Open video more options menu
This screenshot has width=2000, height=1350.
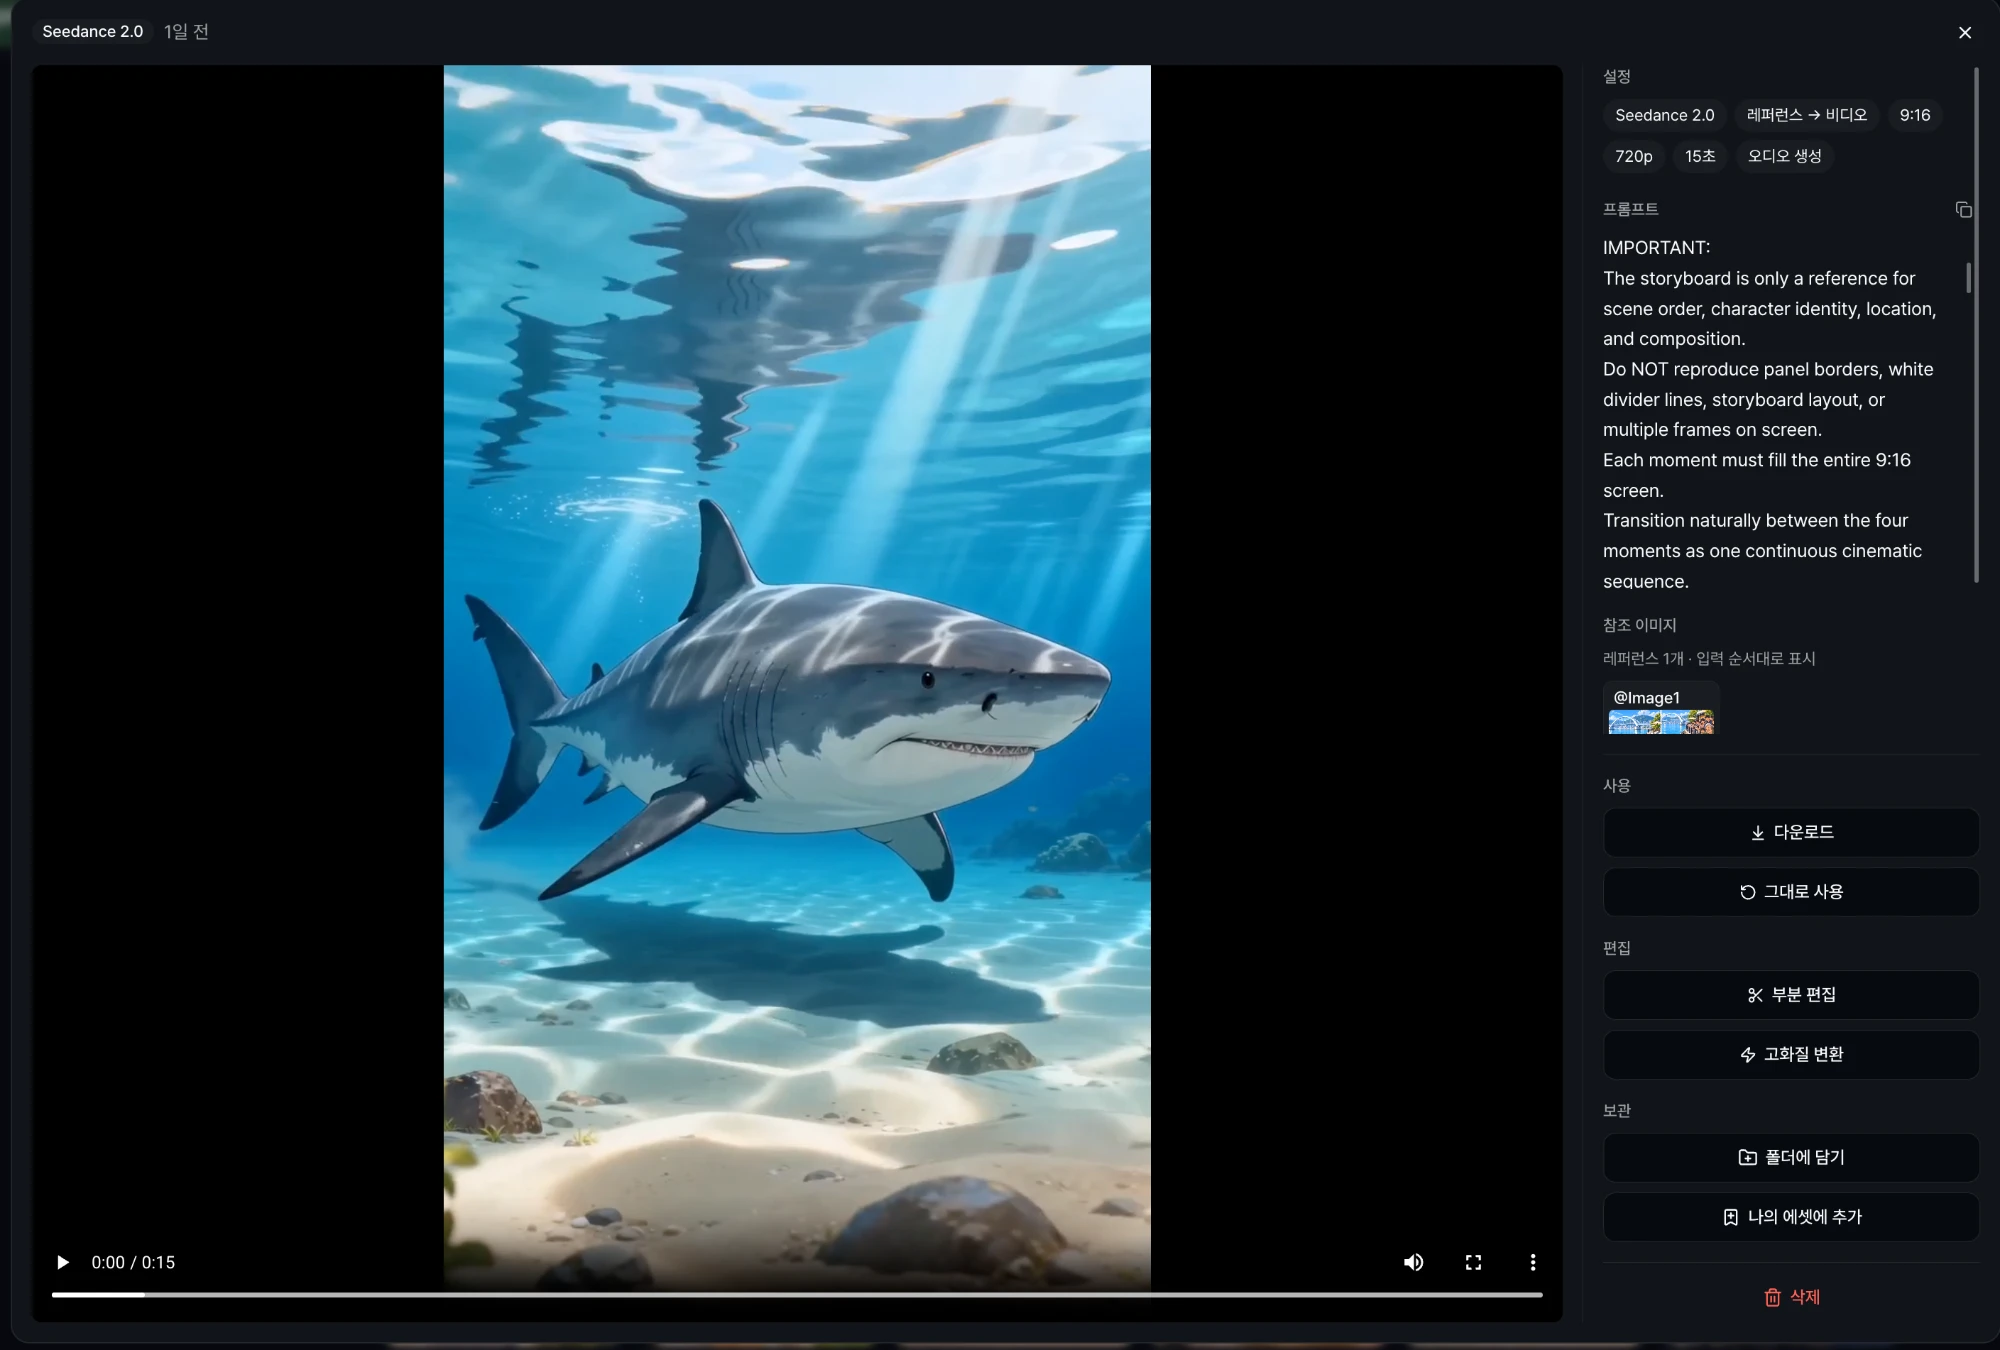[x=1532, y=1262]
